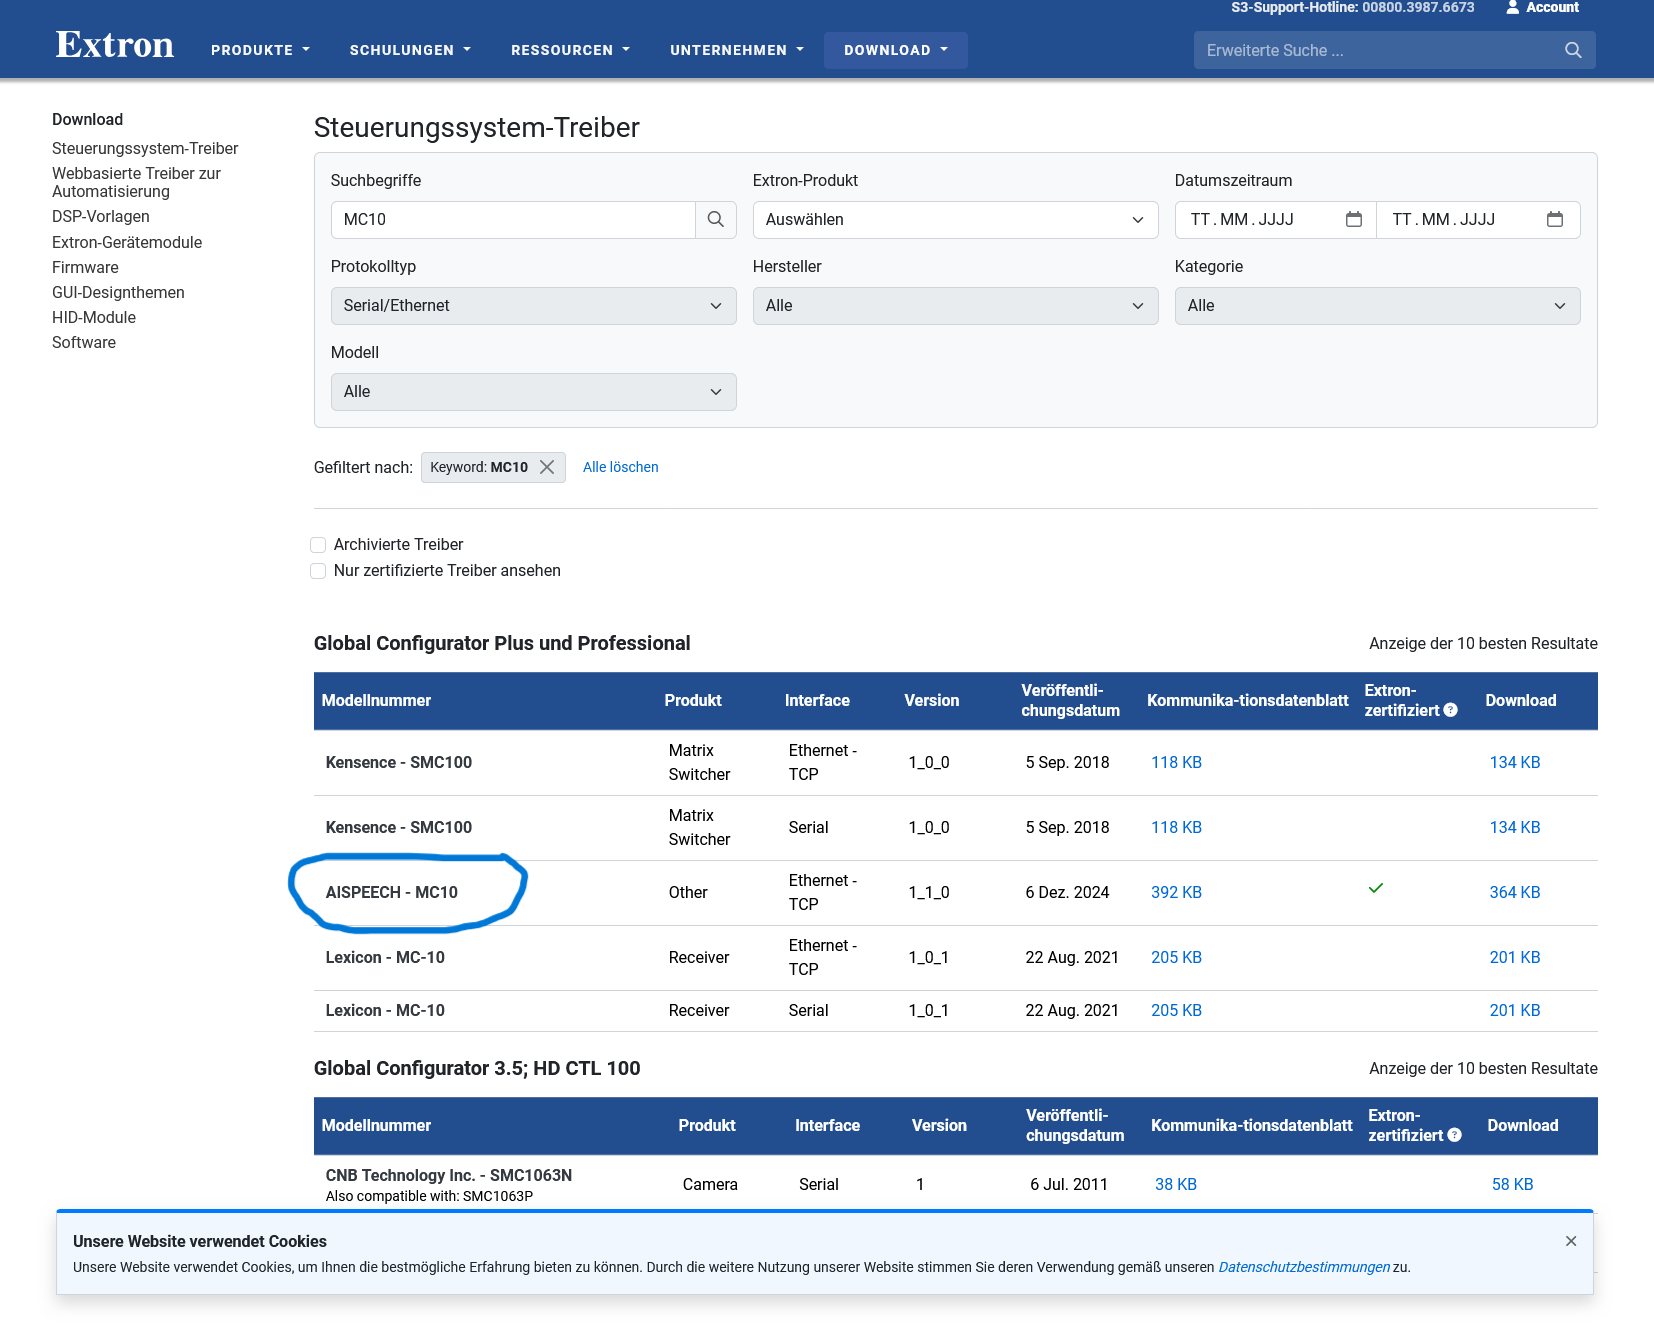Download the 364 KB AISPEECH MC10 driver
This screenshot has height=1324, width=1654.
[x=1515, y=893]
